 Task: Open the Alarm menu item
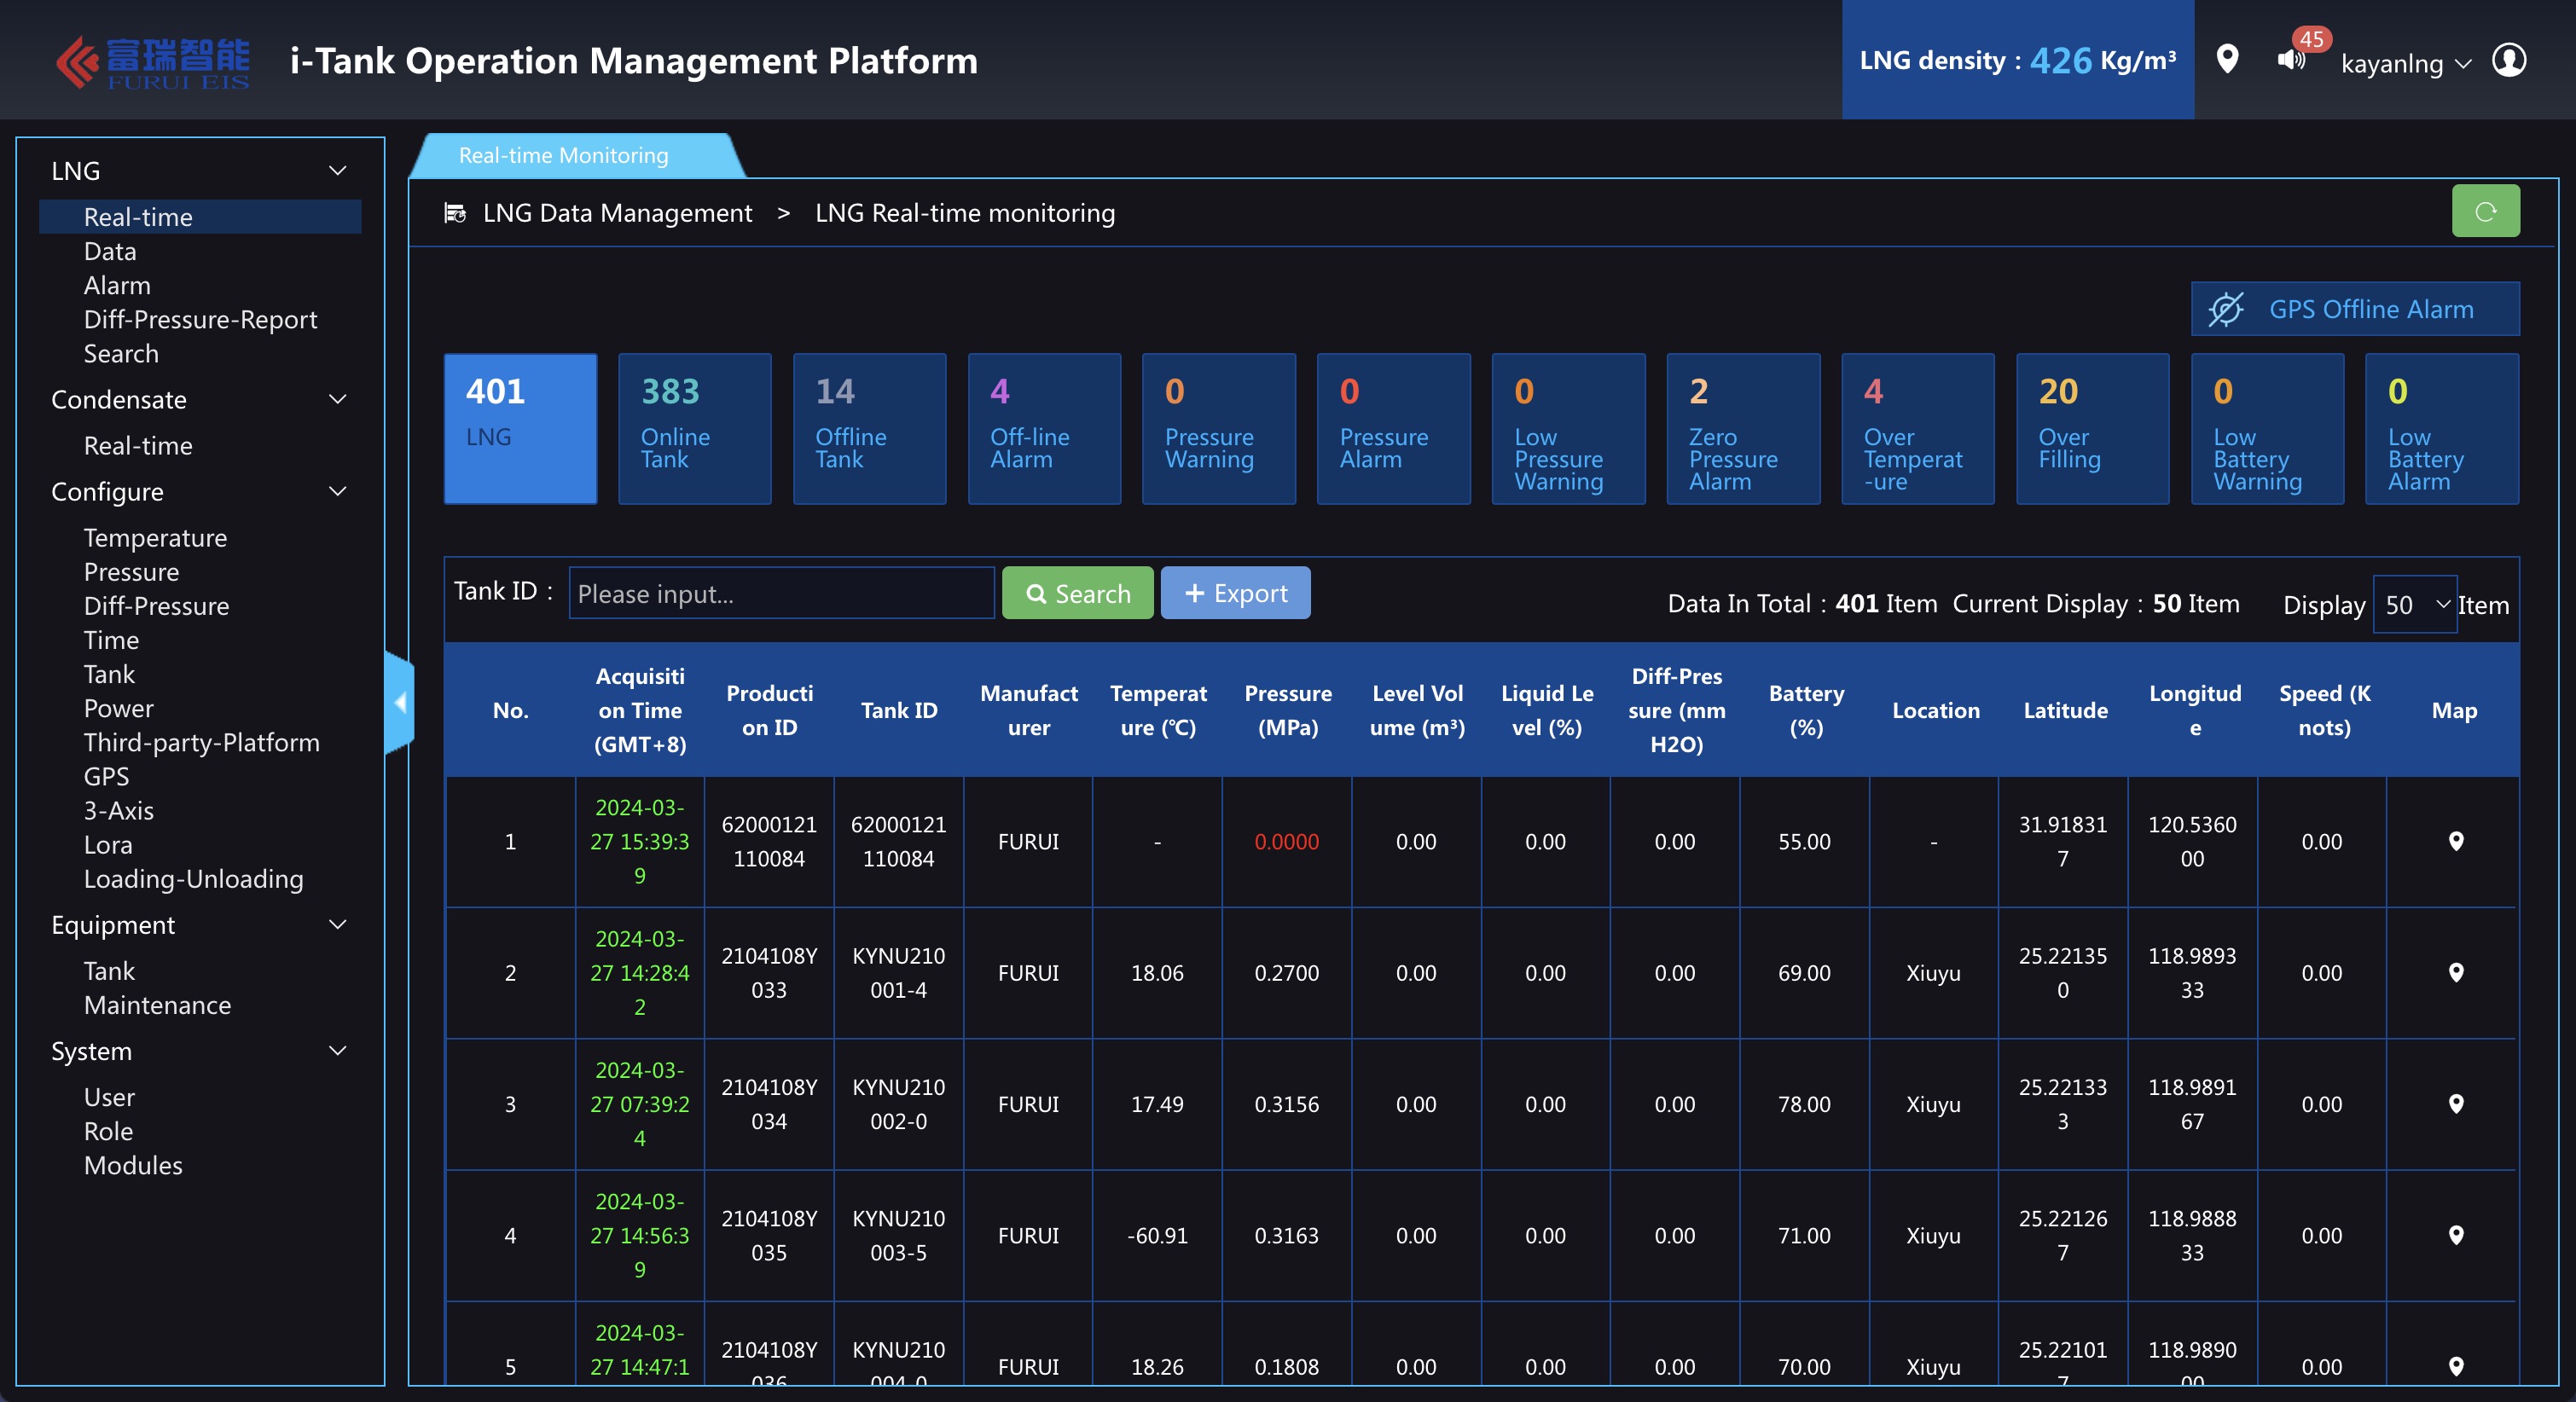pos(117,285)
